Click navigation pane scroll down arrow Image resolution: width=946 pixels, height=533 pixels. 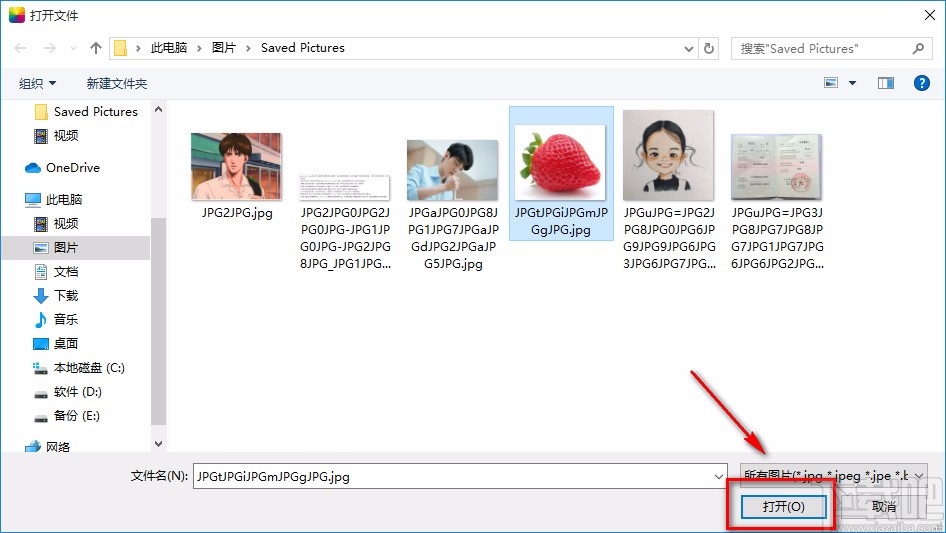click(x=158, y=444)
